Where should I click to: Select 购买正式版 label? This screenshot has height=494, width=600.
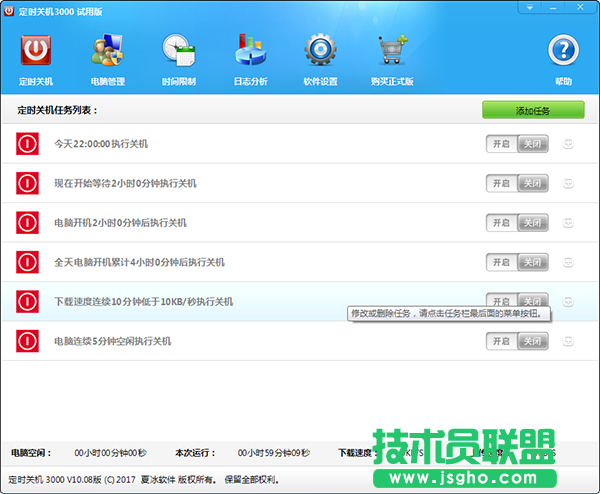click(x=392, y=82)
